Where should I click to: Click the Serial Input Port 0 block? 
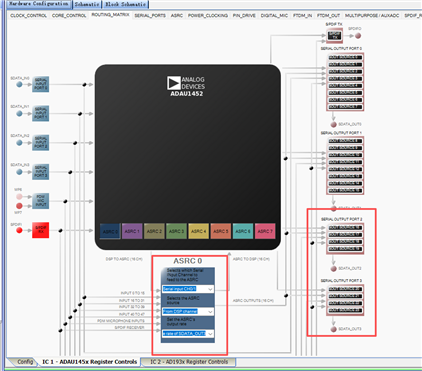41,84
